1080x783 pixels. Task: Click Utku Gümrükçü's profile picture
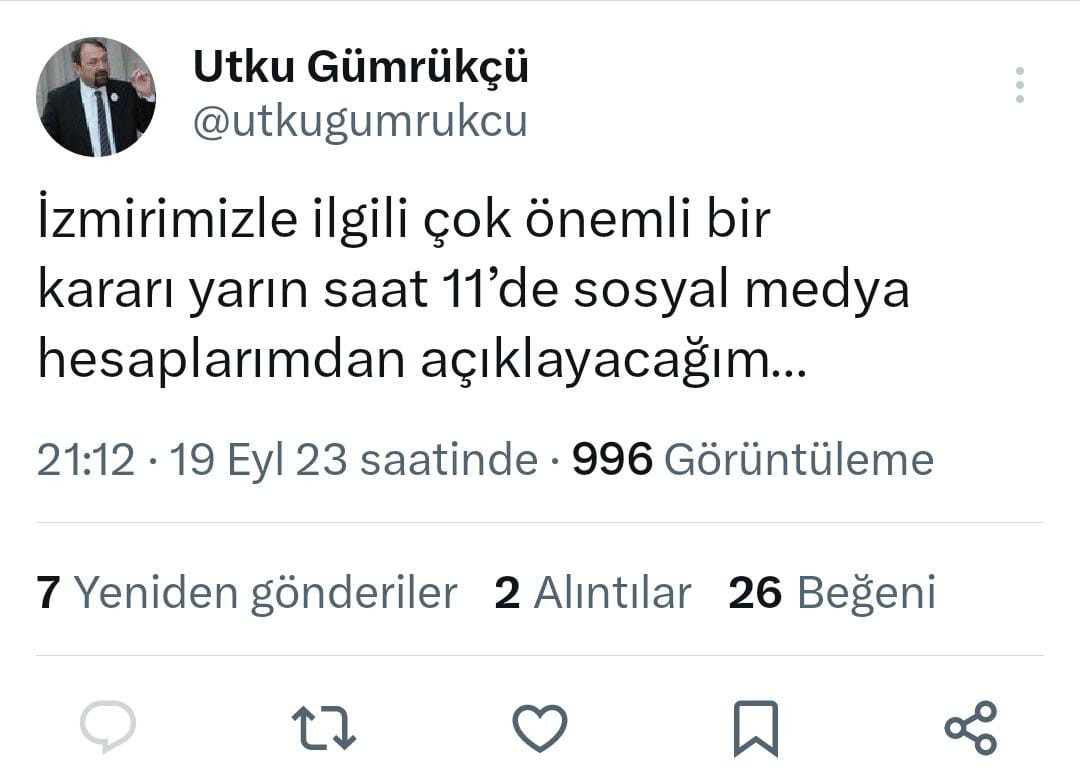coord(96,97)
